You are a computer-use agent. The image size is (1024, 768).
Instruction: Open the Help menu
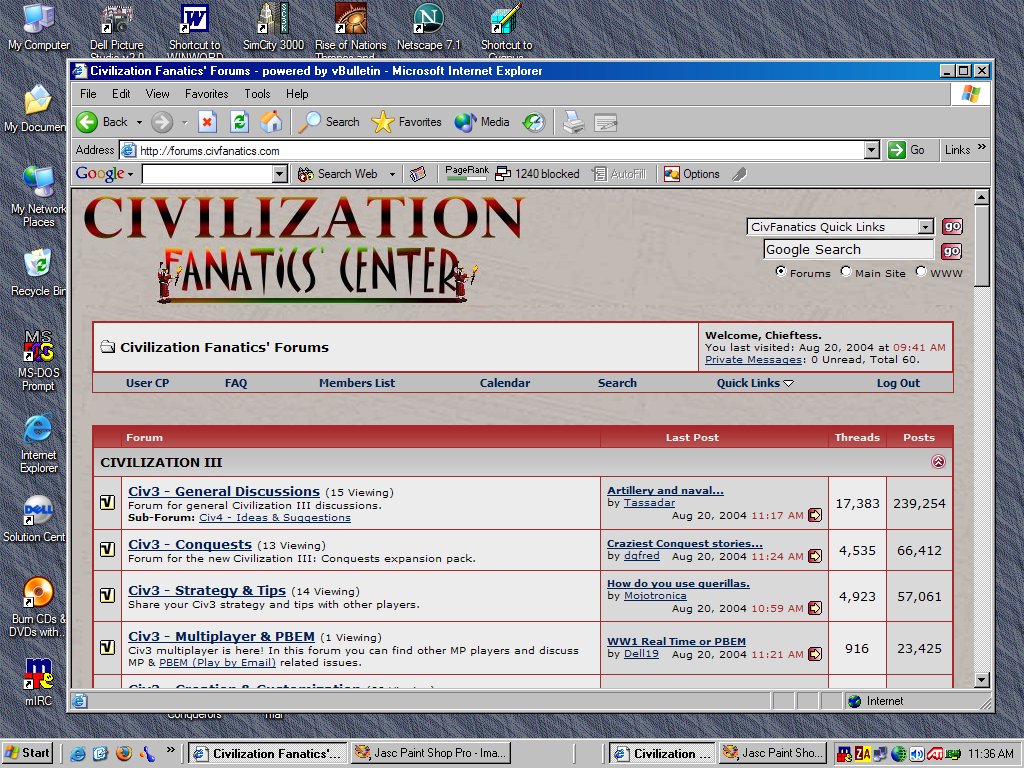[297, 94]
